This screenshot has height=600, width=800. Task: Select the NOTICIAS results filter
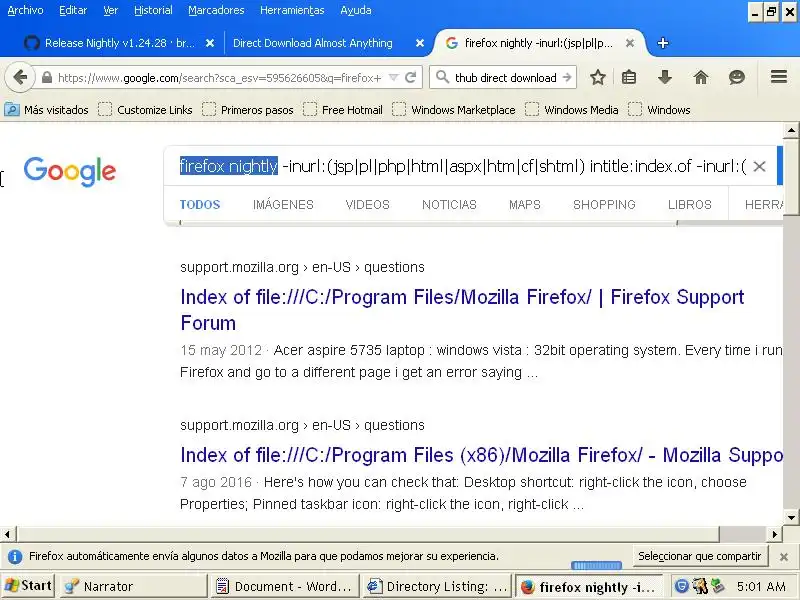[x=449, y=205]
